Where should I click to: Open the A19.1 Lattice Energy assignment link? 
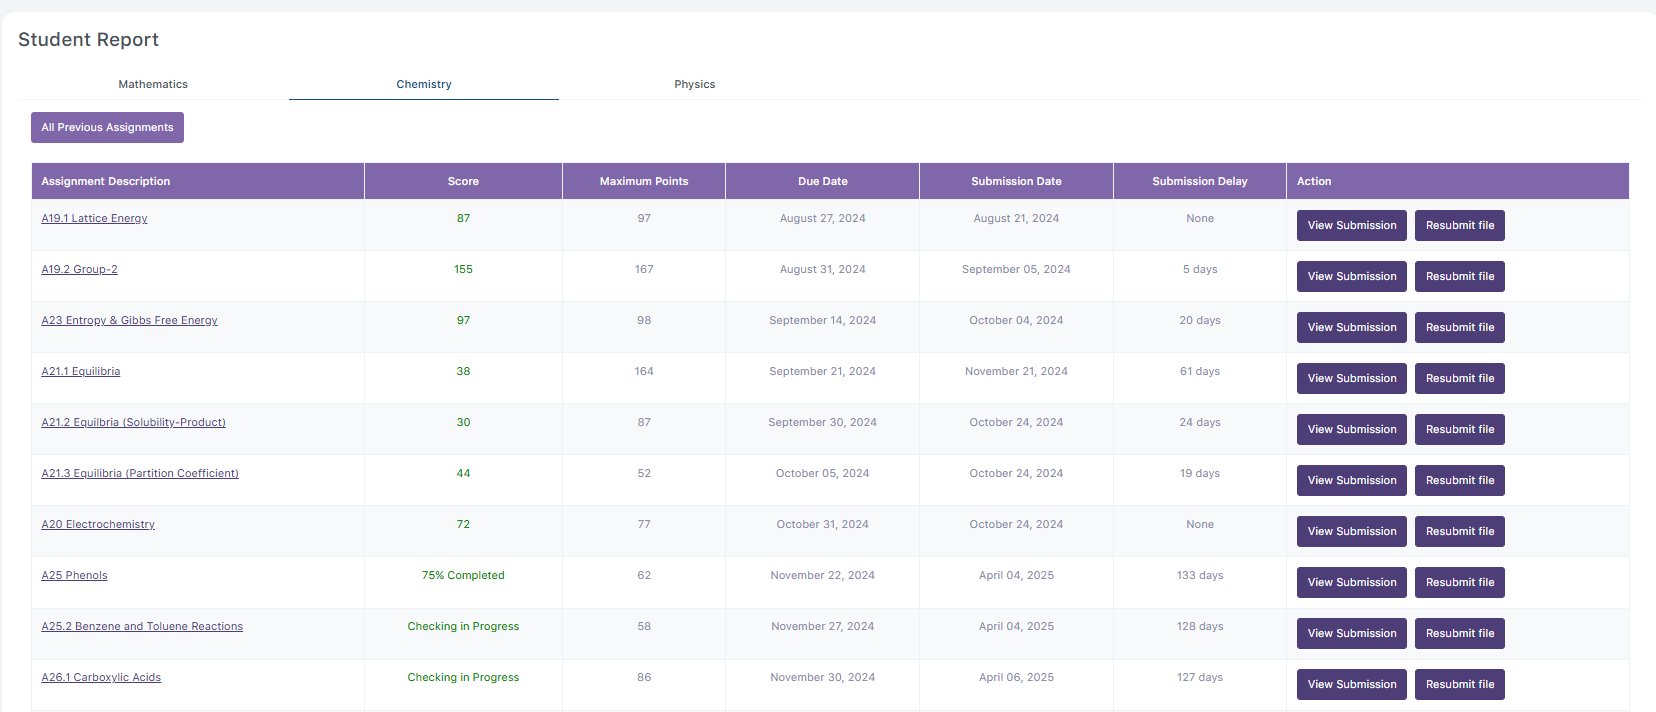(x=94, y=218)
